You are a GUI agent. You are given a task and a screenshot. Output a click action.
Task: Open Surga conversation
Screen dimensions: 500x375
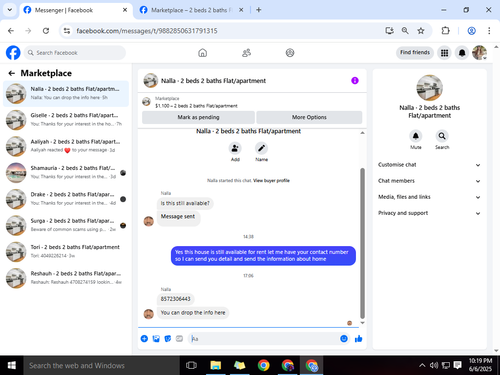[x=66, y=225]
